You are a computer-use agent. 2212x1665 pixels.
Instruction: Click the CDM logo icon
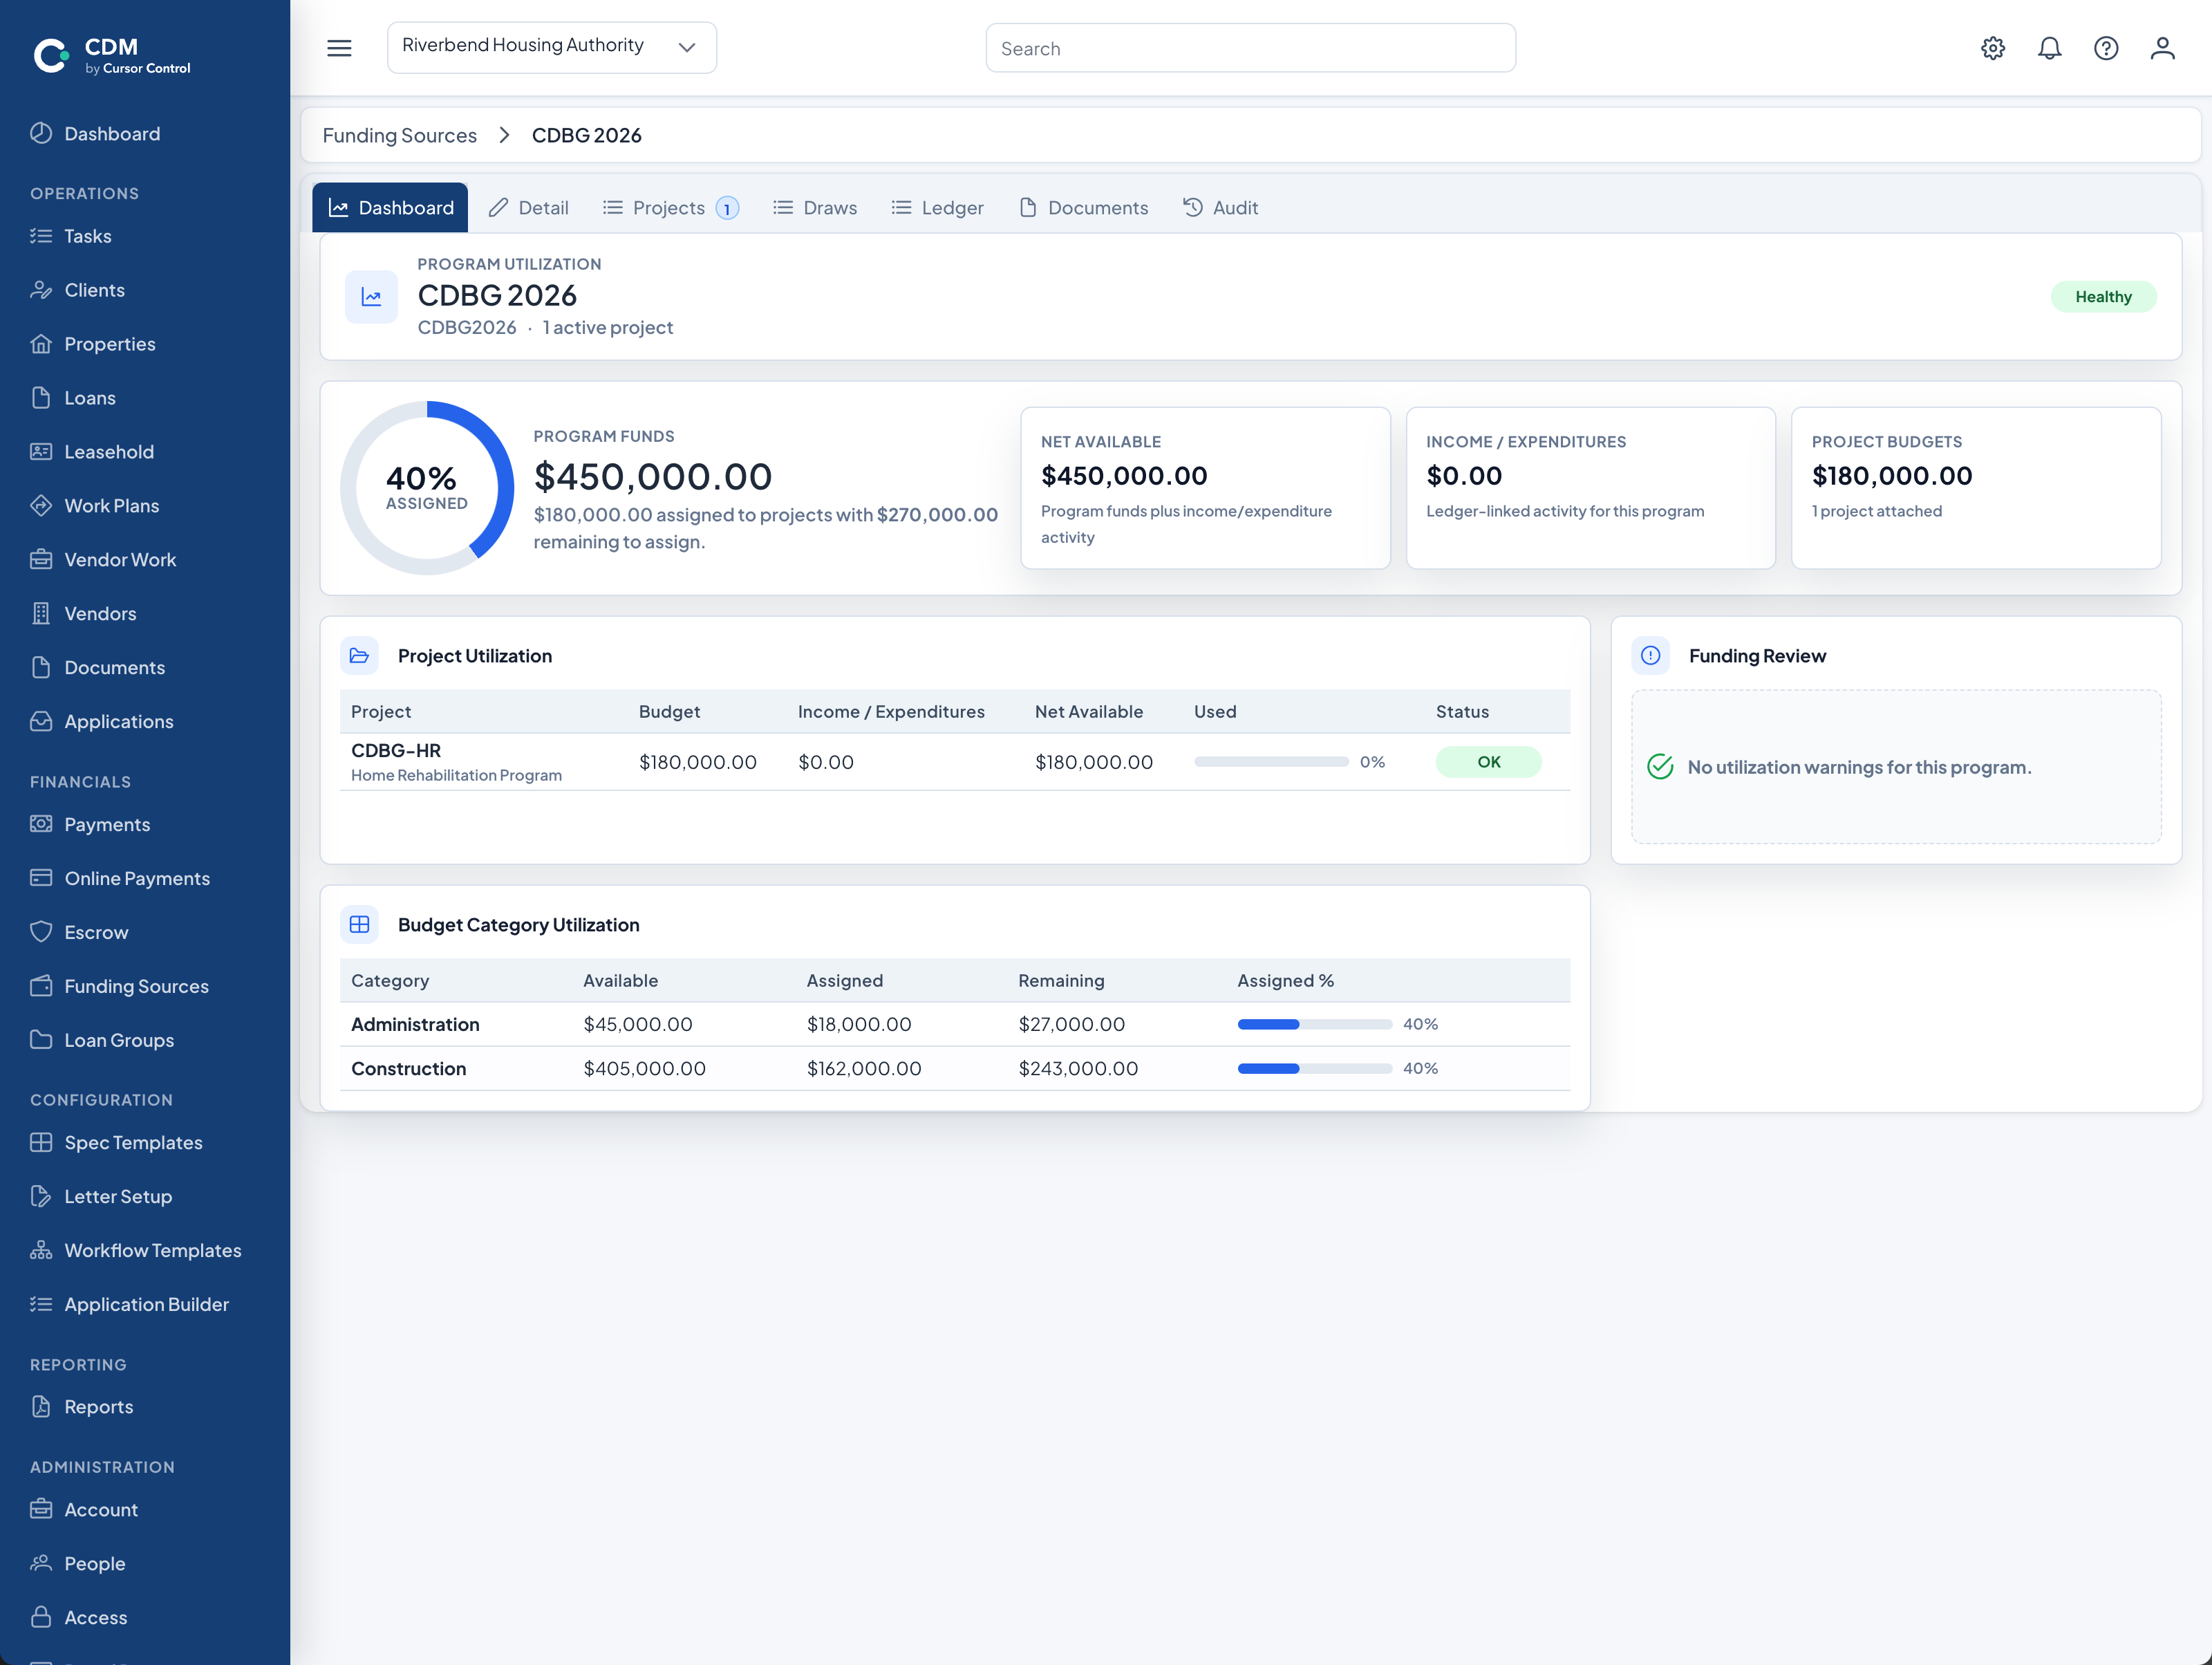(50, 55)
